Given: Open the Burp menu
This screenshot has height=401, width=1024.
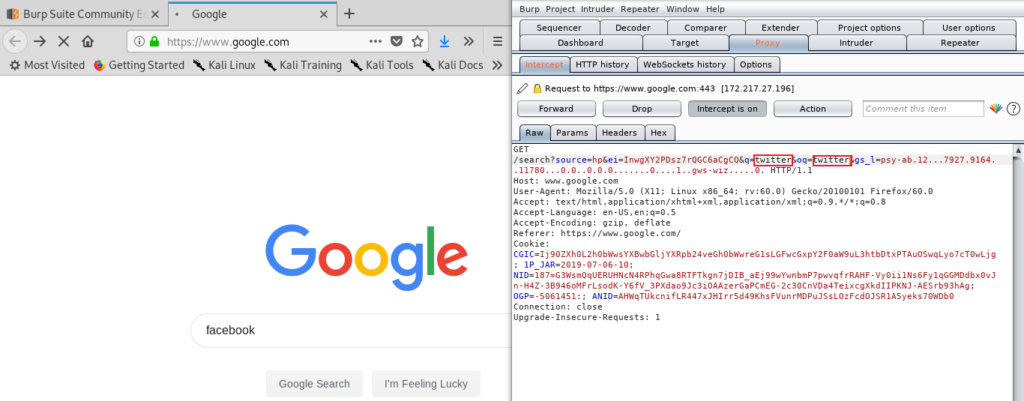Looking at the screenshot, I should (529, 9).
